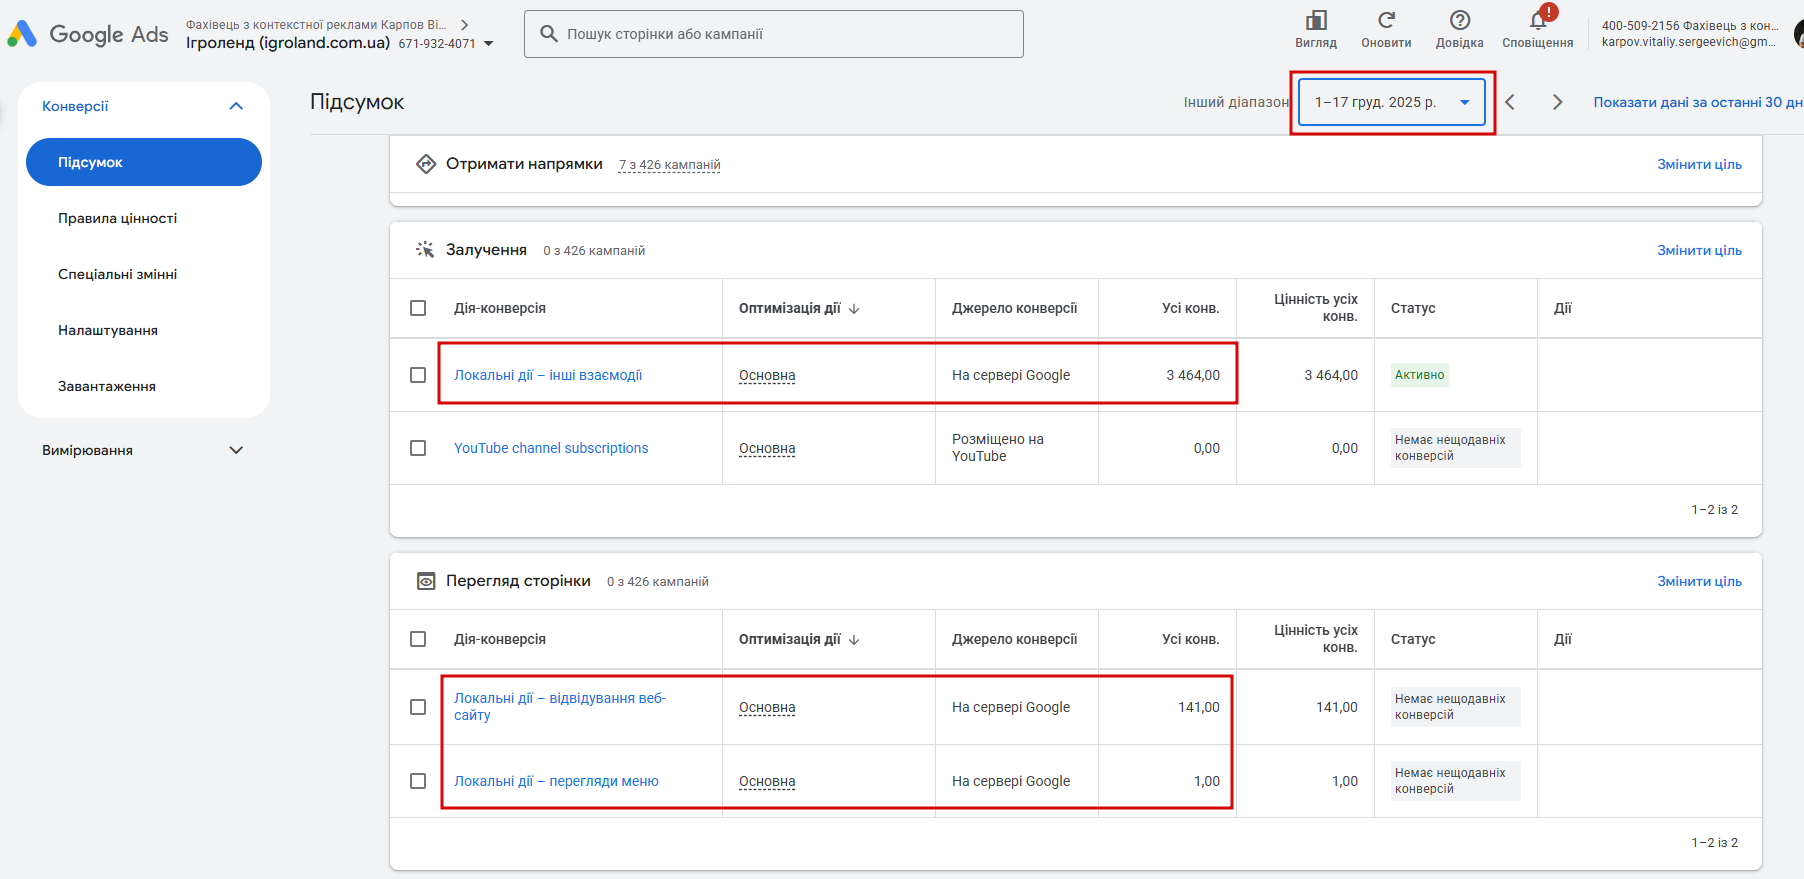Click the Оновити refresh icon
This screenshot has height=879, width=1804.
1386,21
